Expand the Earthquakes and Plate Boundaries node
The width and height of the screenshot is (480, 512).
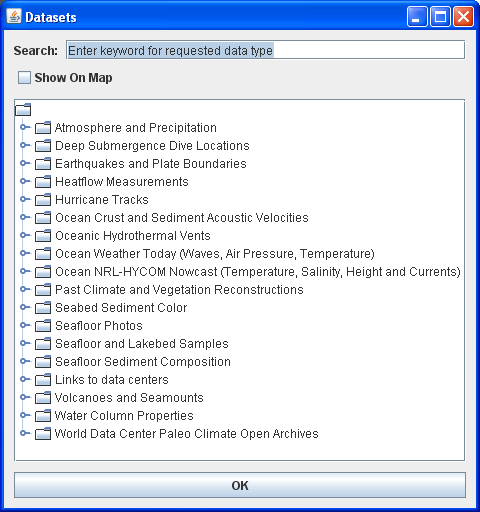(x=25, y=163)
